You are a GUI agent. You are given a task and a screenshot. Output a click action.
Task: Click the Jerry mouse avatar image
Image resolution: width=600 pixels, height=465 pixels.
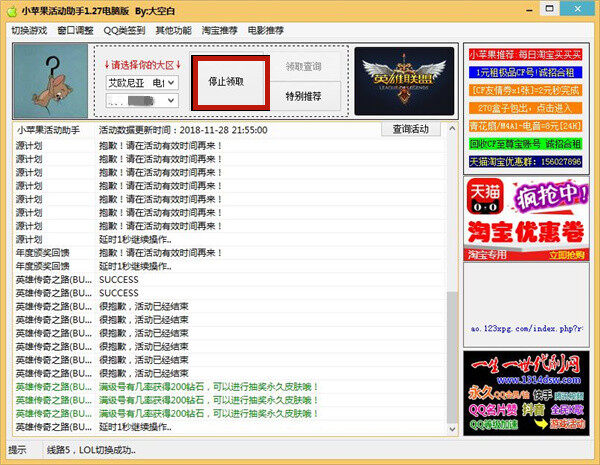pyautogui.click(x=51, y=81)
